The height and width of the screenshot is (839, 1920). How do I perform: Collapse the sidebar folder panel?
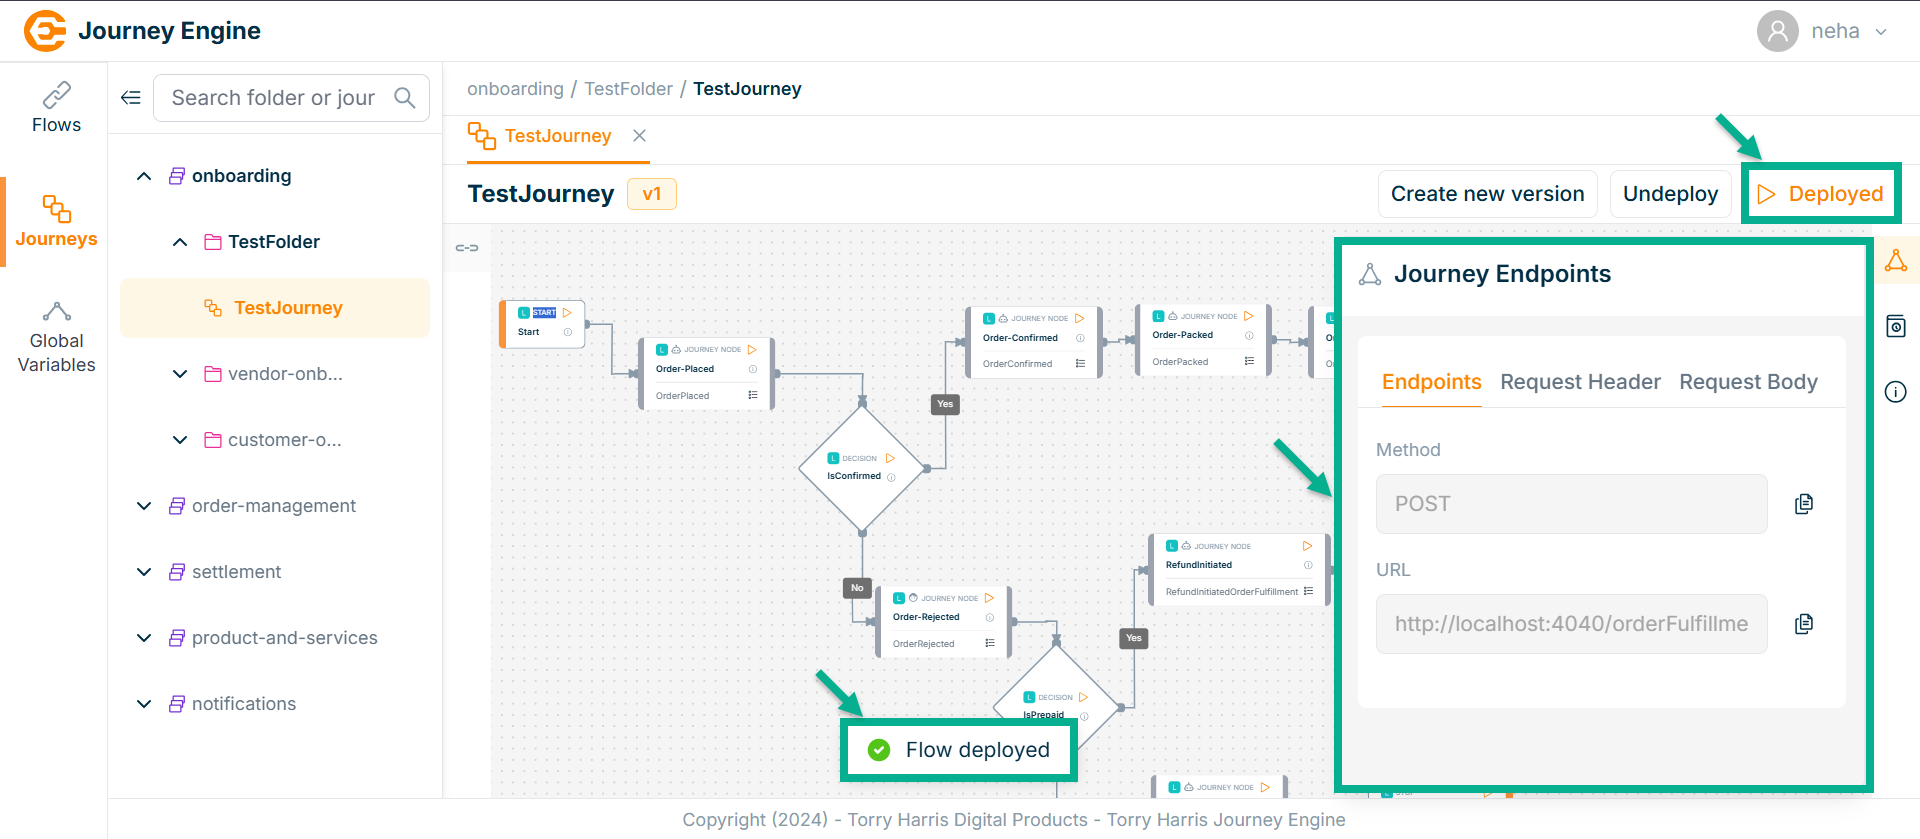[x=131, y=97]
